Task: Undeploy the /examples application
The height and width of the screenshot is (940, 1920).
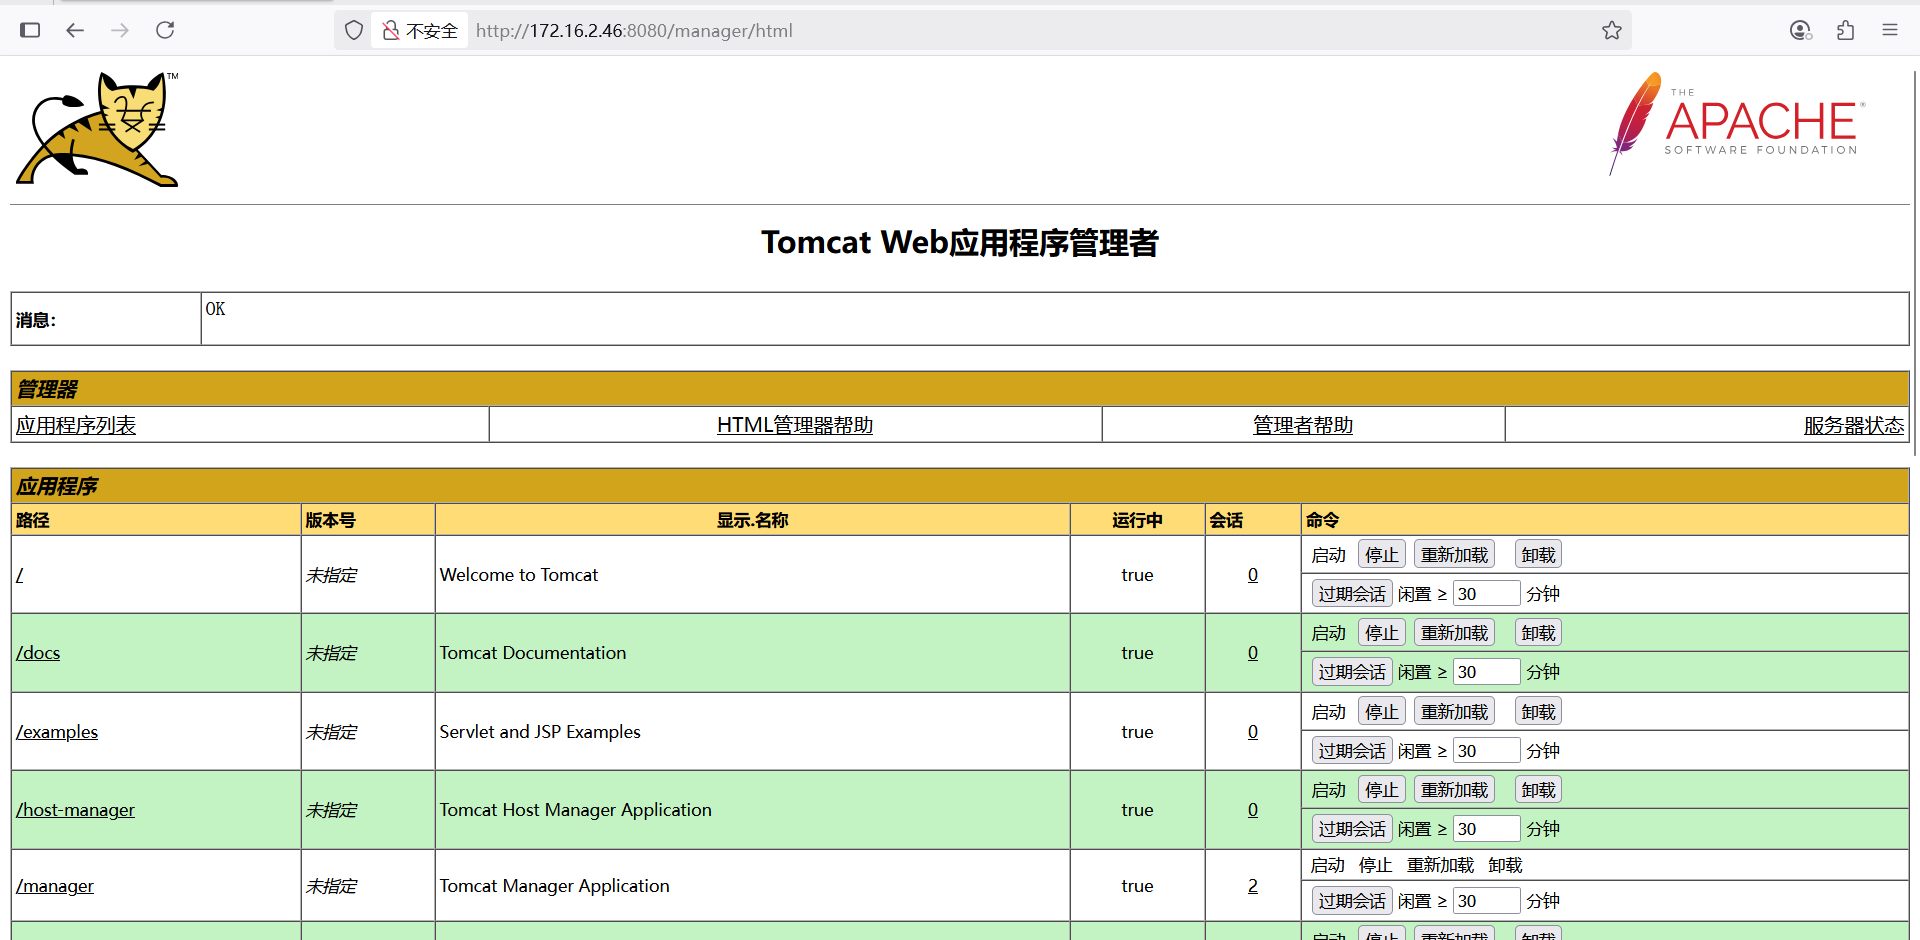Action: (1538, 712)
